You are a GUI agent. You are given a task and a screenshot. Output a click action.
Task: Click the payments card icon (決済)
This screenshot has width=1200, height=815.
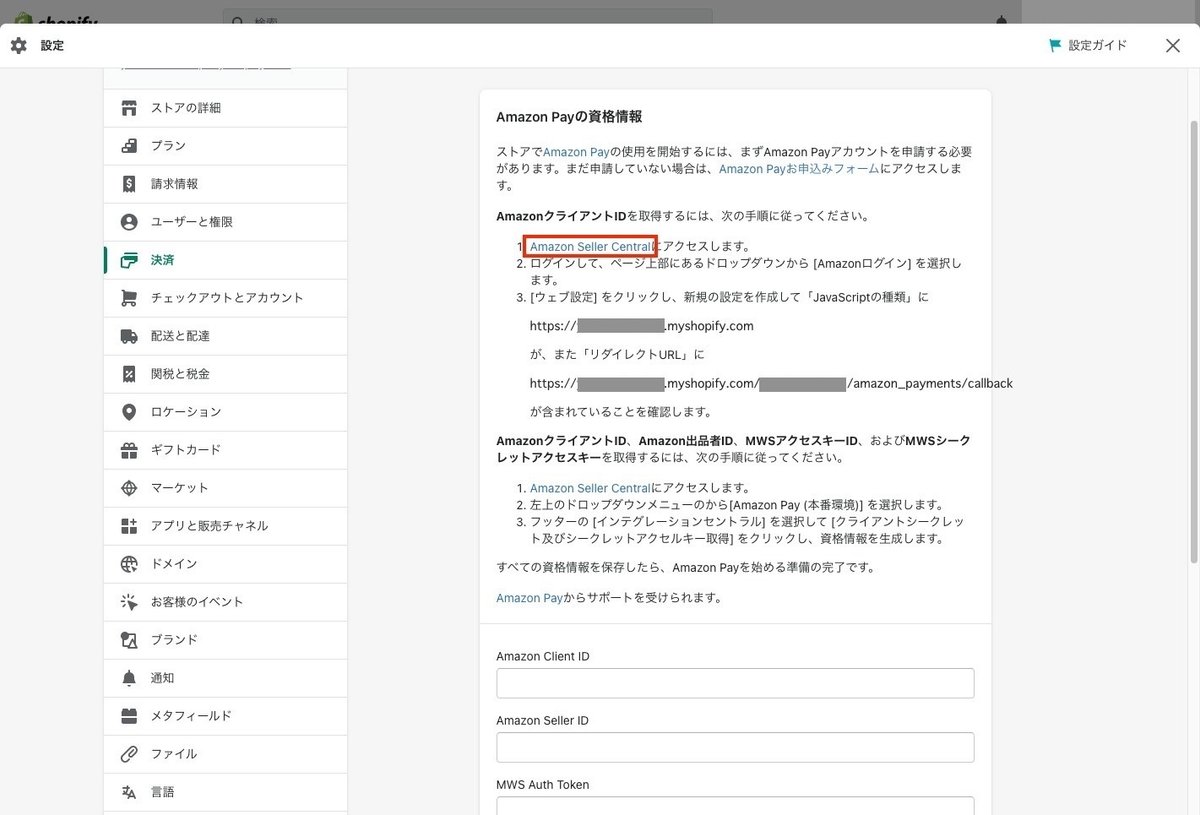tap(129, 260)
